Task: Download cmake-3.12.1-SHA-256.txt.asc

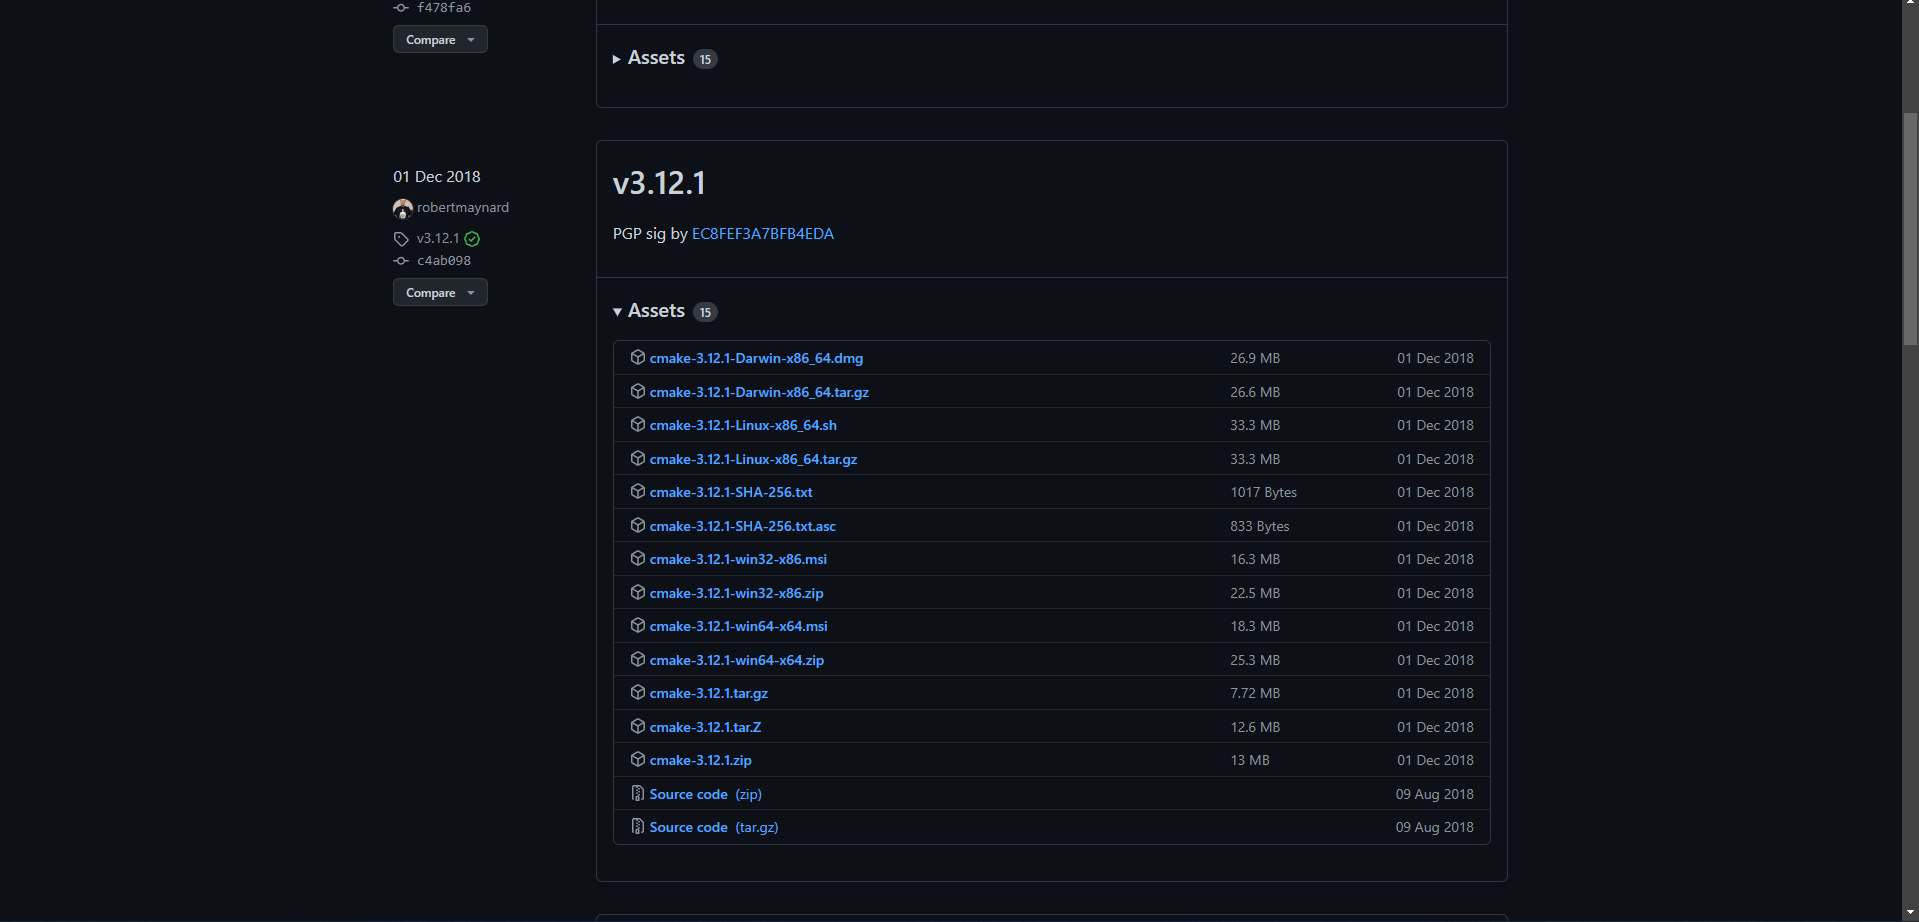Action: pos(743,526)
